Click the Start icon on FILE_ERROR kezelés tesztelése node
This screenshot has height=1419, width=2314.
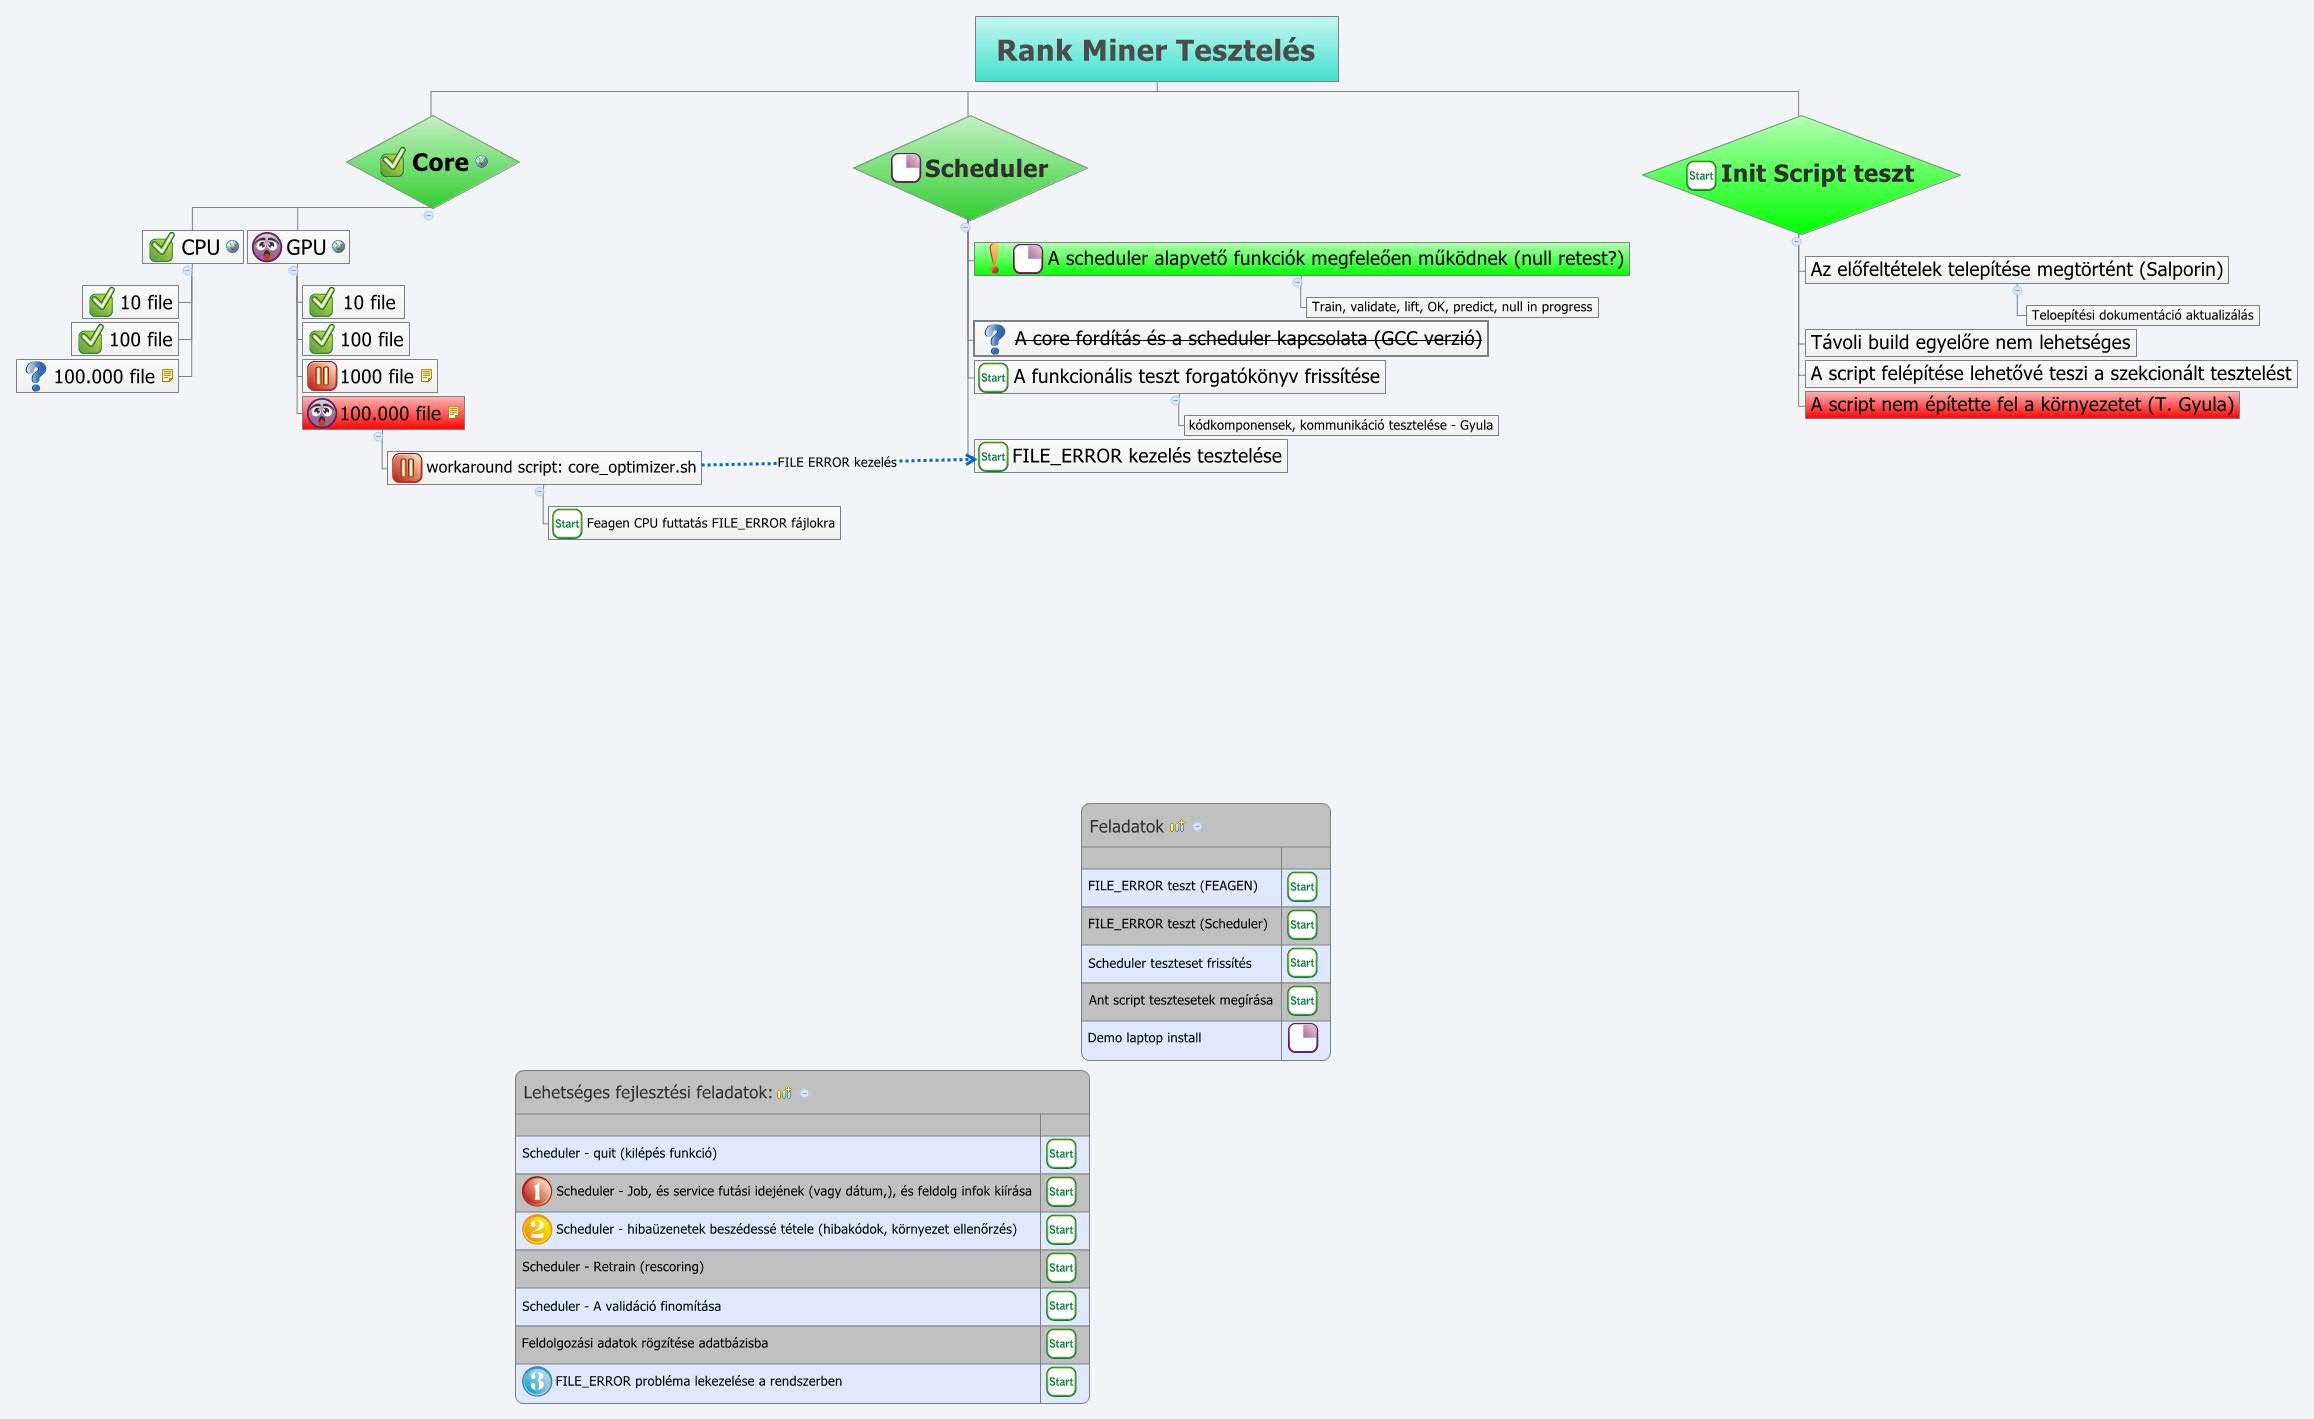click(993, 456)
